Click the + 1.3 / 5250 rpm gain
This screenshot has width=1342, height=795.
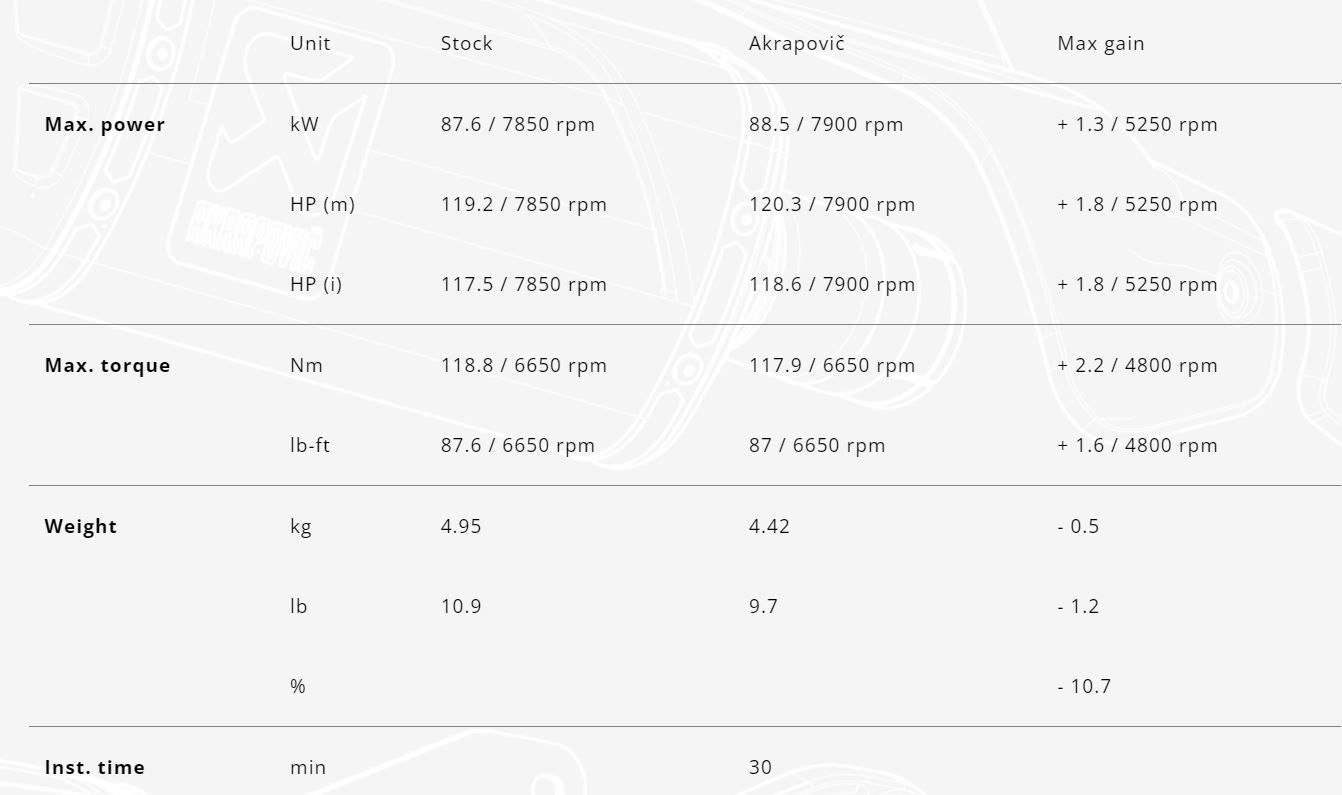[x=1137, y=125]
